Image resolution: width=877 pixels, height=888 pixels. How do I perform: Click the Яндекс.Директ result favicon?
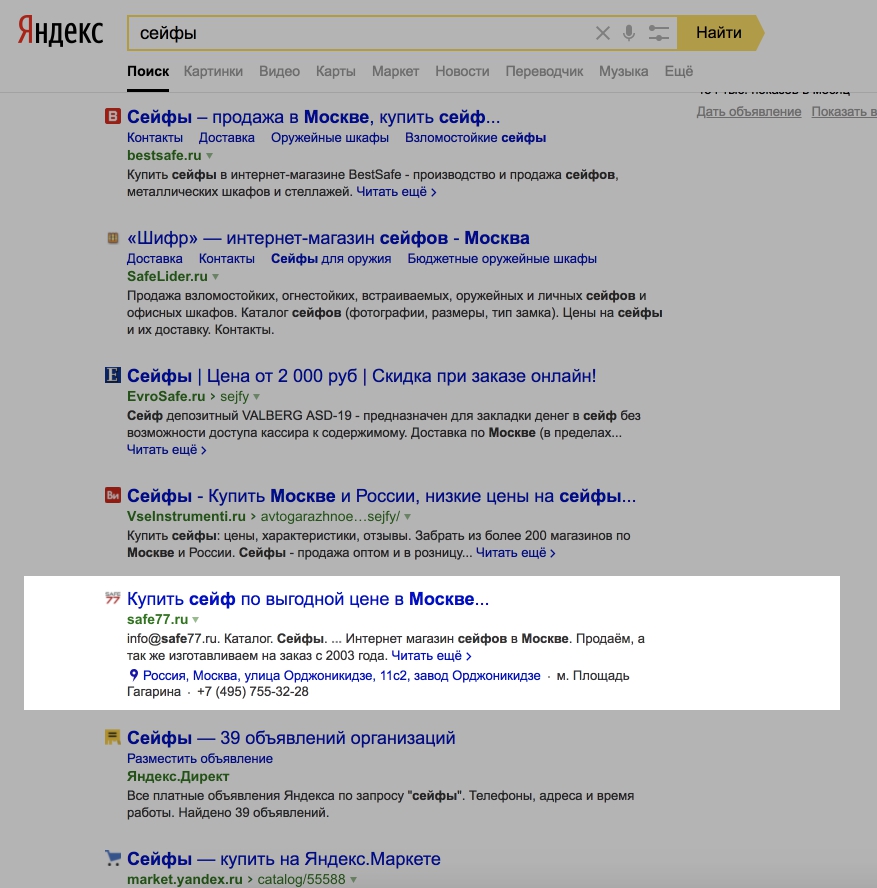pos(113,737)
